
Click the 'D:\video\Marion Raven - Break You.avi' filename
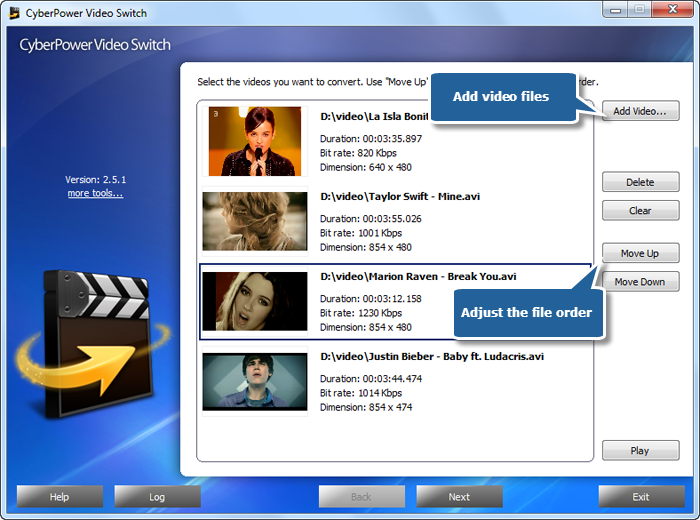coord(418,277)
